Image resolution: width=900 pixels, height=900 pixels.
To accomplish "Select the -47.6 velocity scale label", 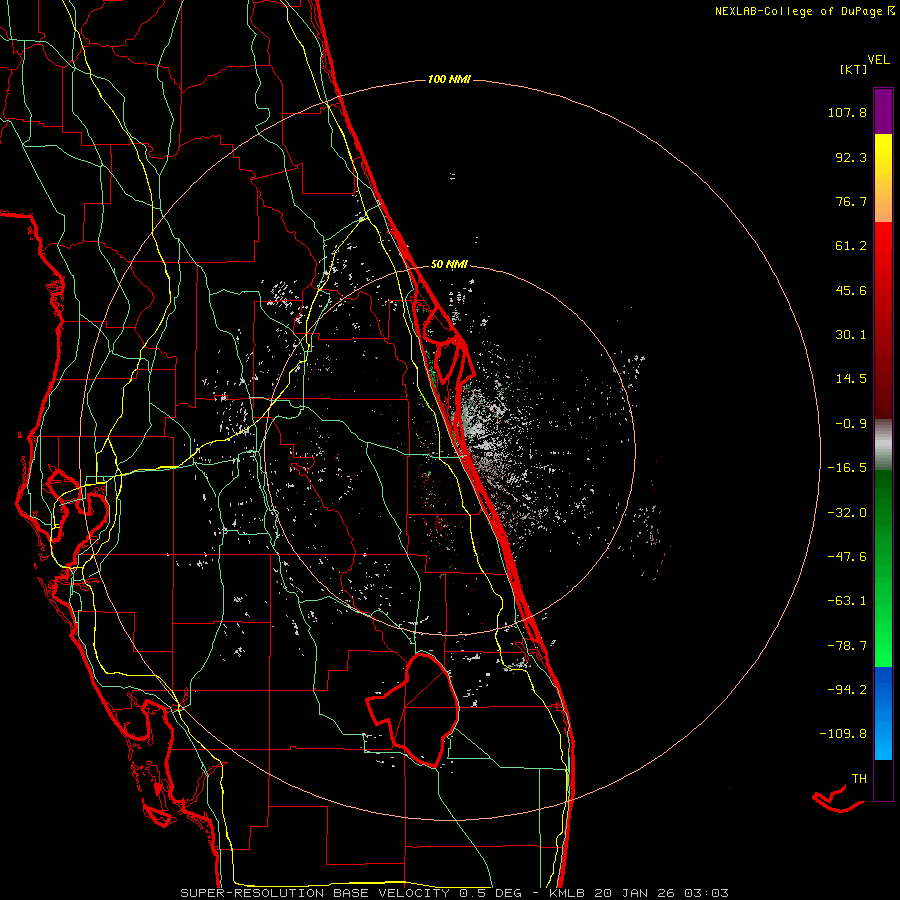I will pos(847,557).
